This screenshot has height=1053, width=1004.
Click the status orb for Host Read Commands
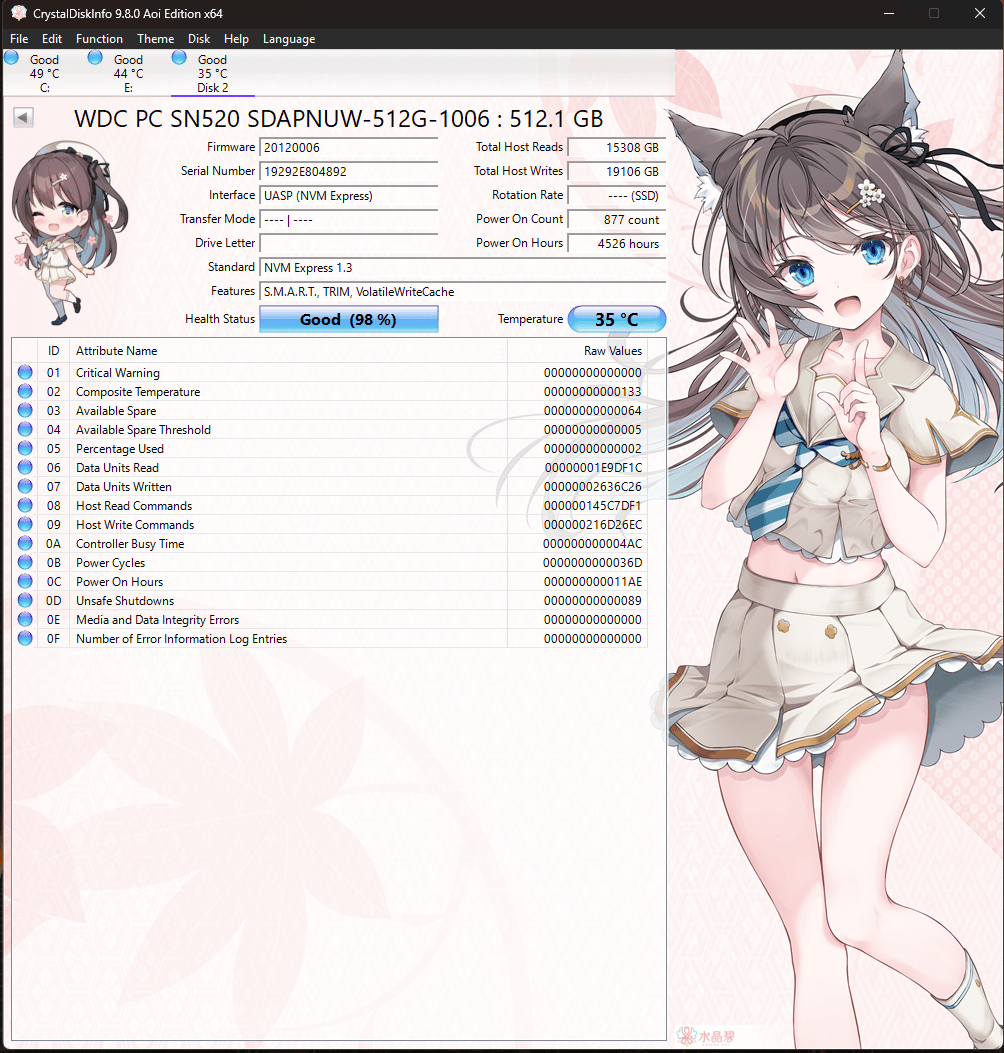click(x=26, y=505)
